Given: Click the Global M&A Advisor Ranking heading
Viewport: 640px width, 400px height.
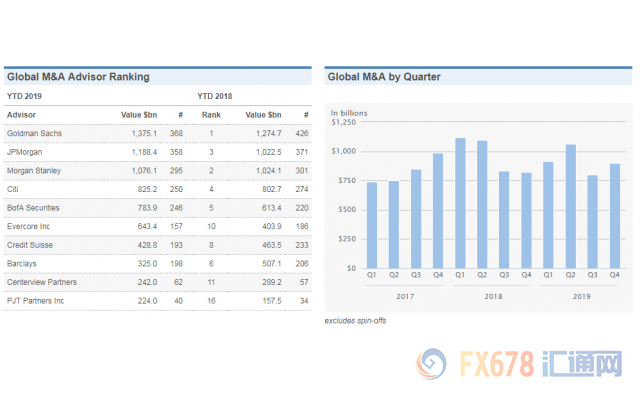Looking at the screenshot, I should point(78,77).
